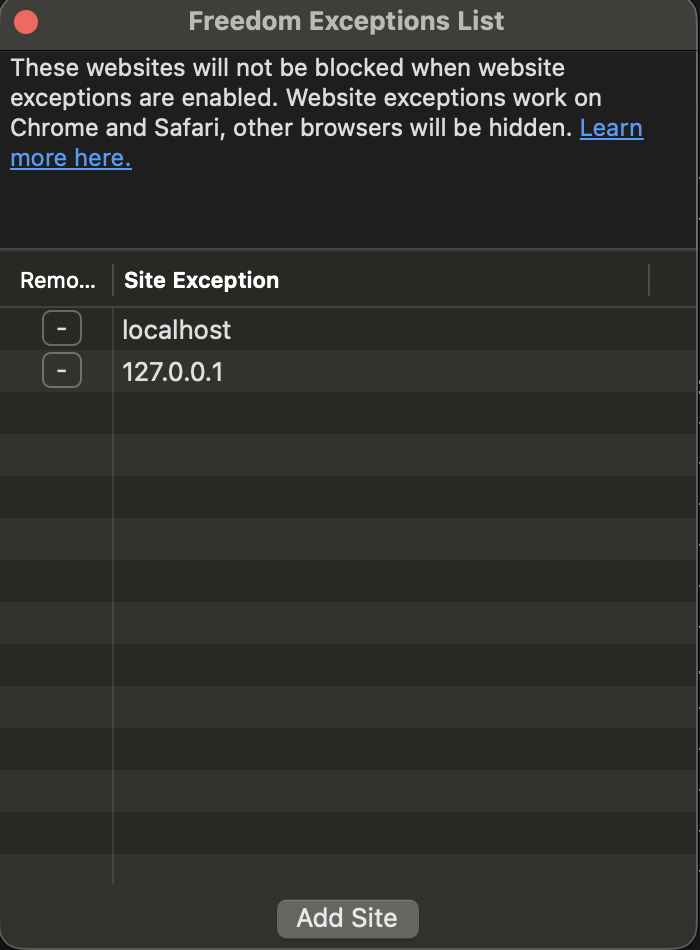Click the minus icon beside 127.0.0.1
This screenshot has height=950, width=700.
(x=61, y=369)
